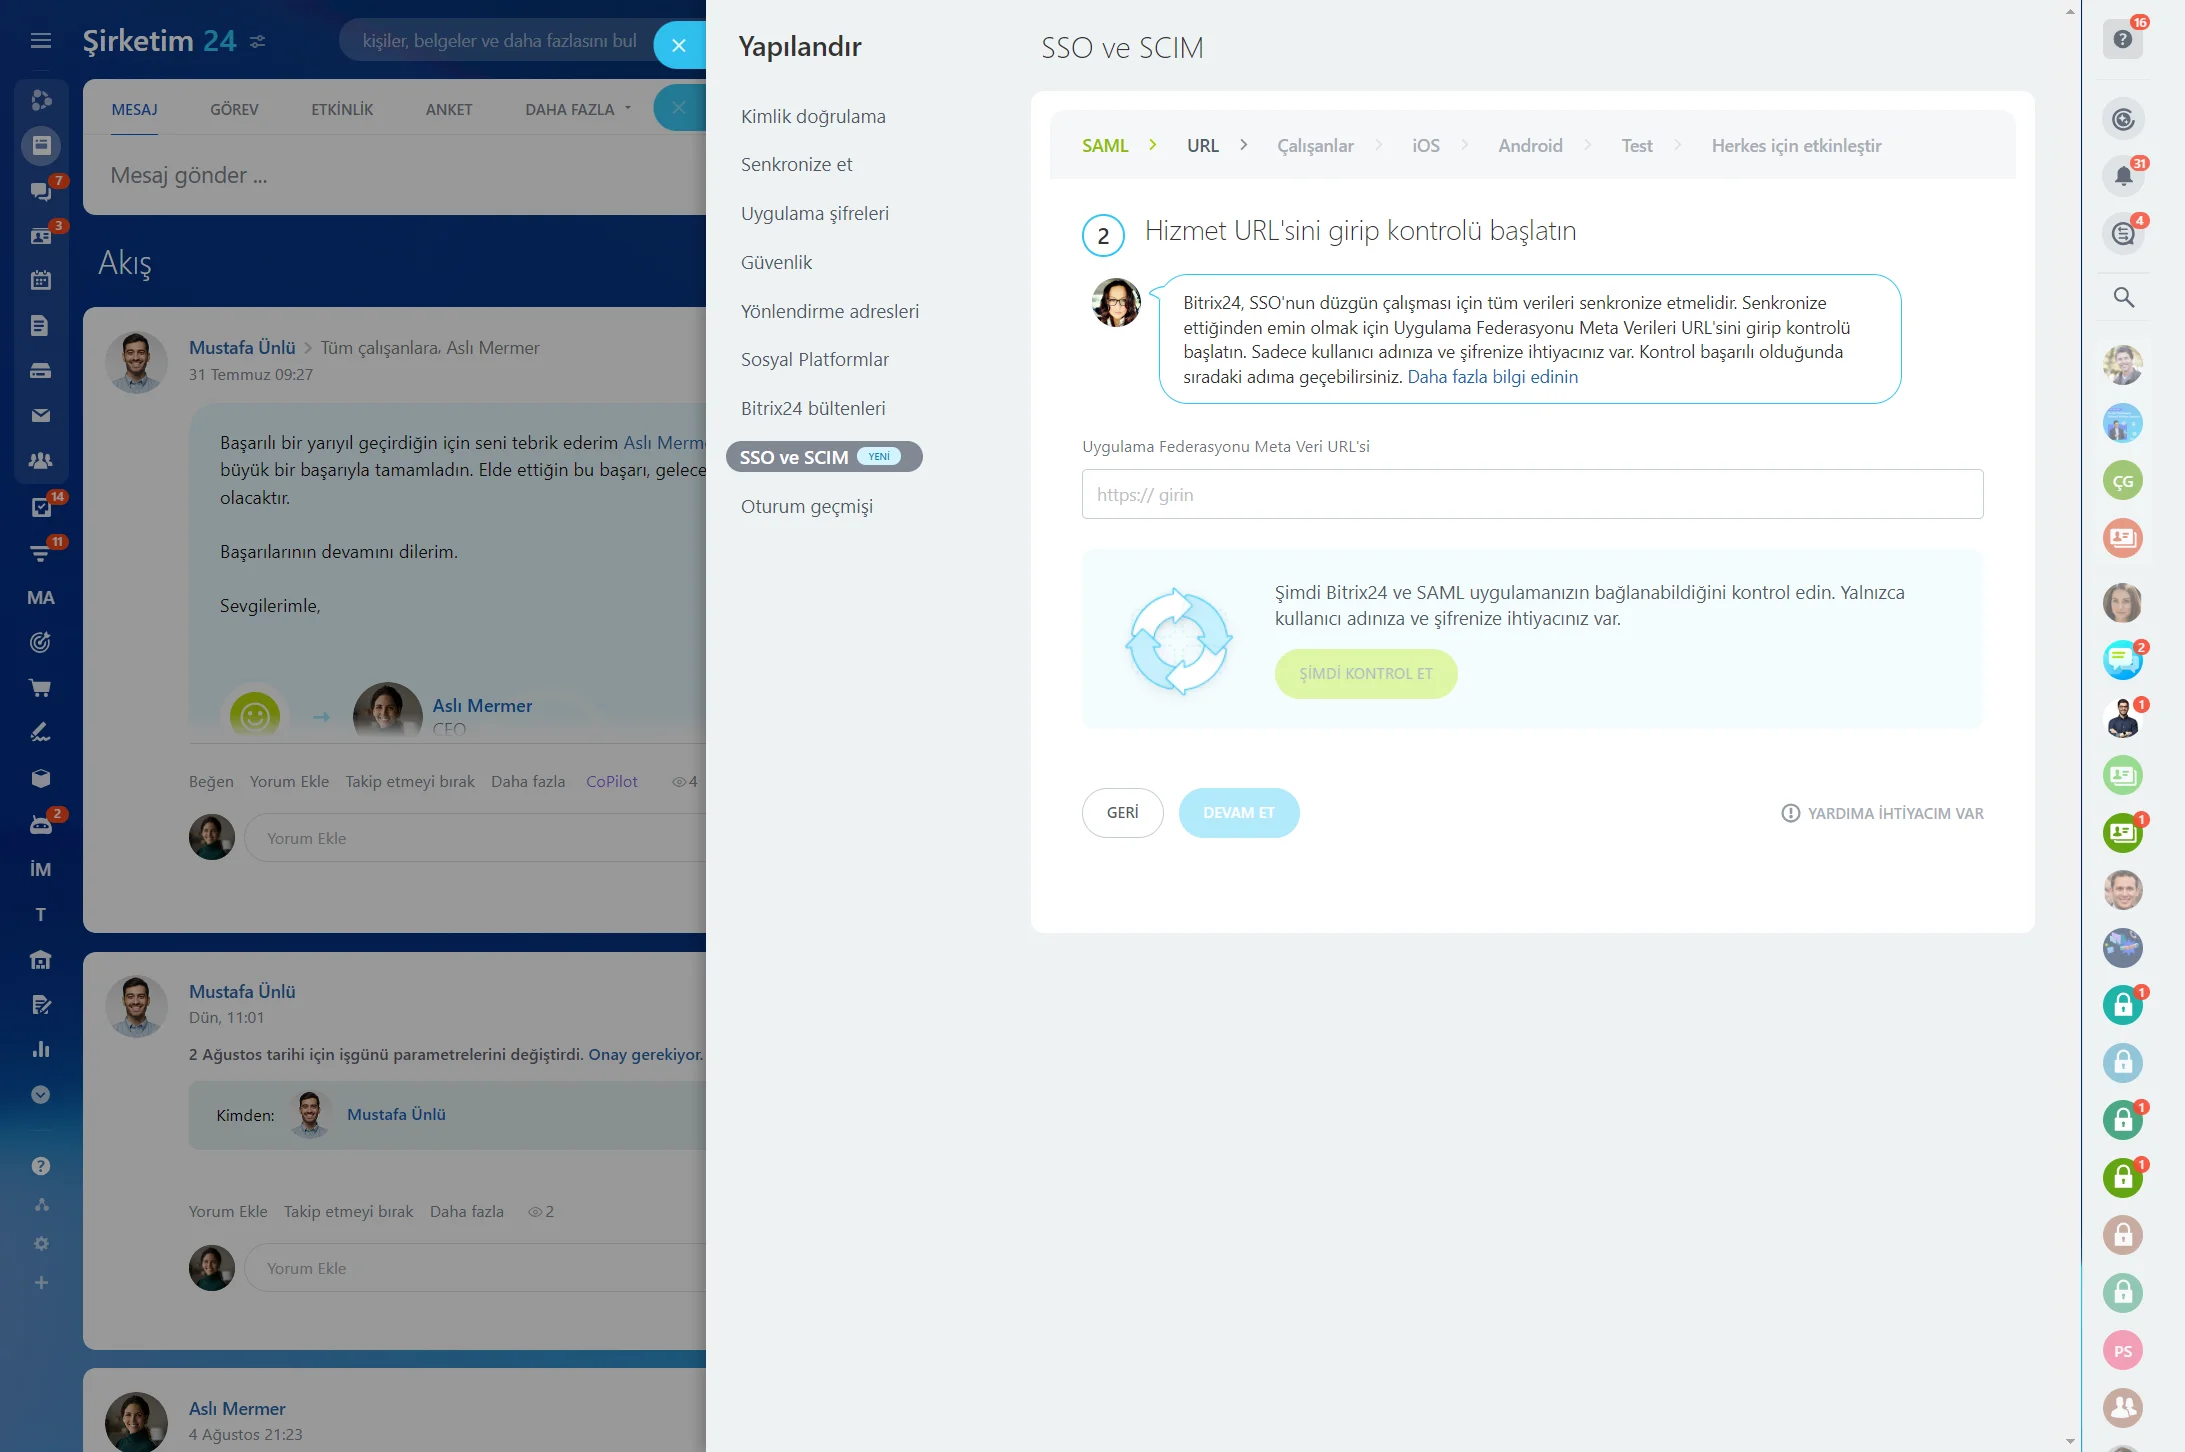Click the search magnifier in right panel
2185x1452 pixels.
tap(2123, 297)
